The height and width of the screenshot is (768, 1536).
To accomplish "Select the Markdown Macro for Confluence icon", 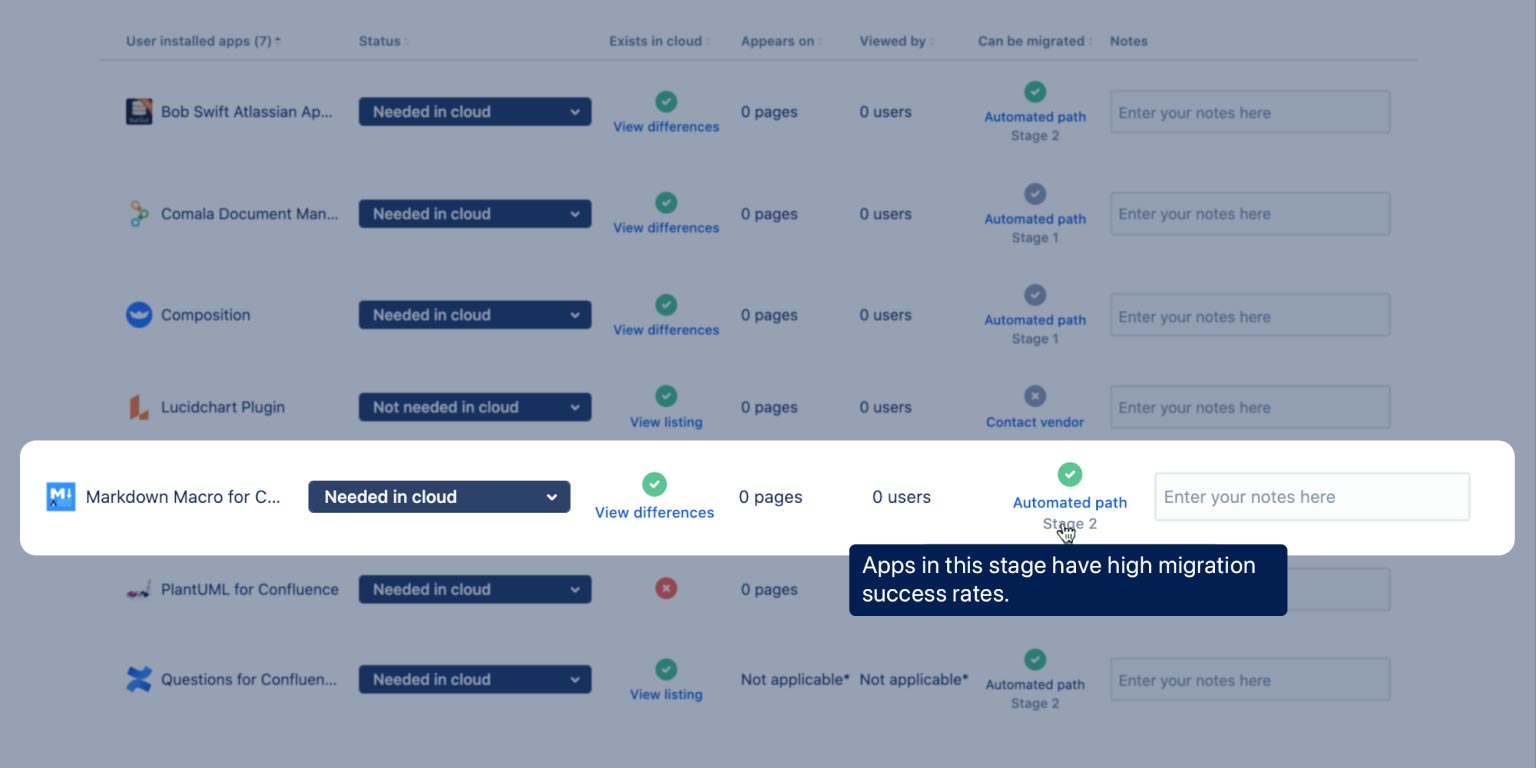I will click(61, 496).
